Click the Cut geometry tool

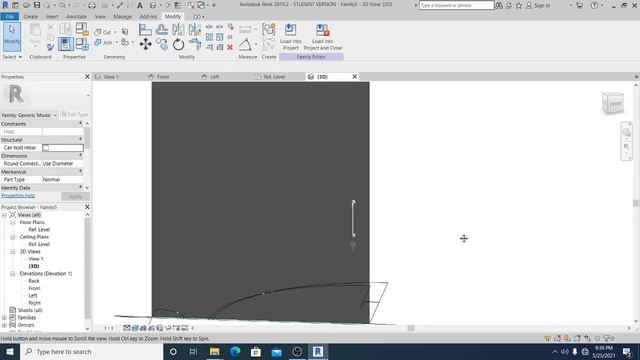103,32
